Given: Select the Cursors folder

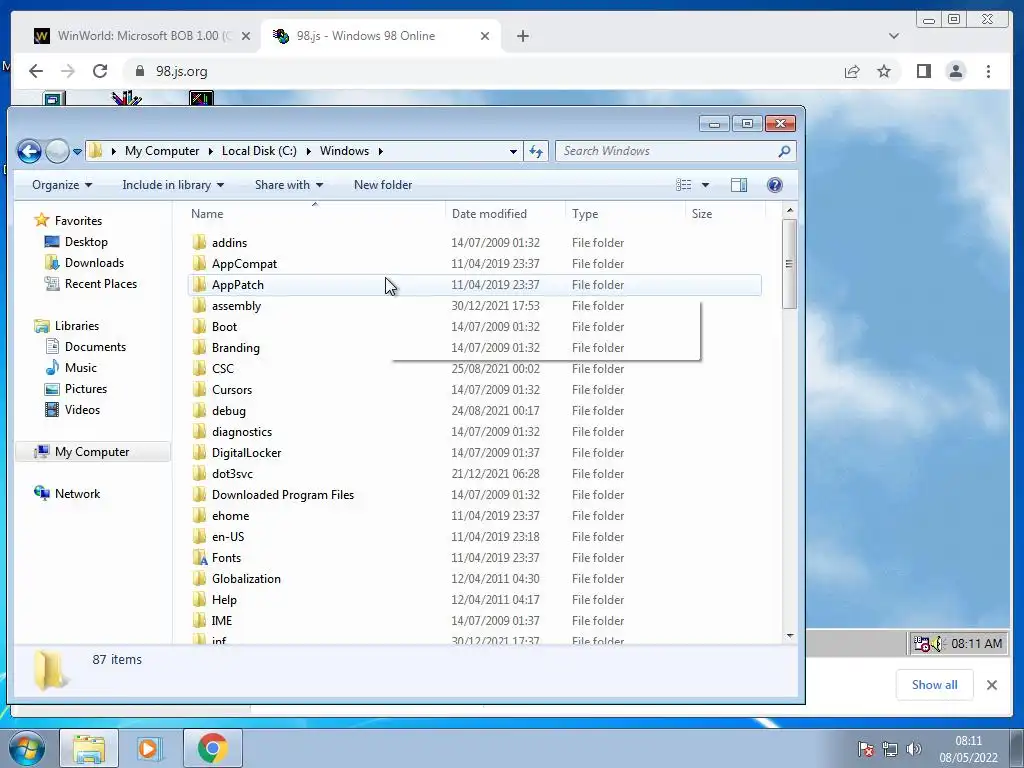Looking at the screenshot, I should point(232,389).
